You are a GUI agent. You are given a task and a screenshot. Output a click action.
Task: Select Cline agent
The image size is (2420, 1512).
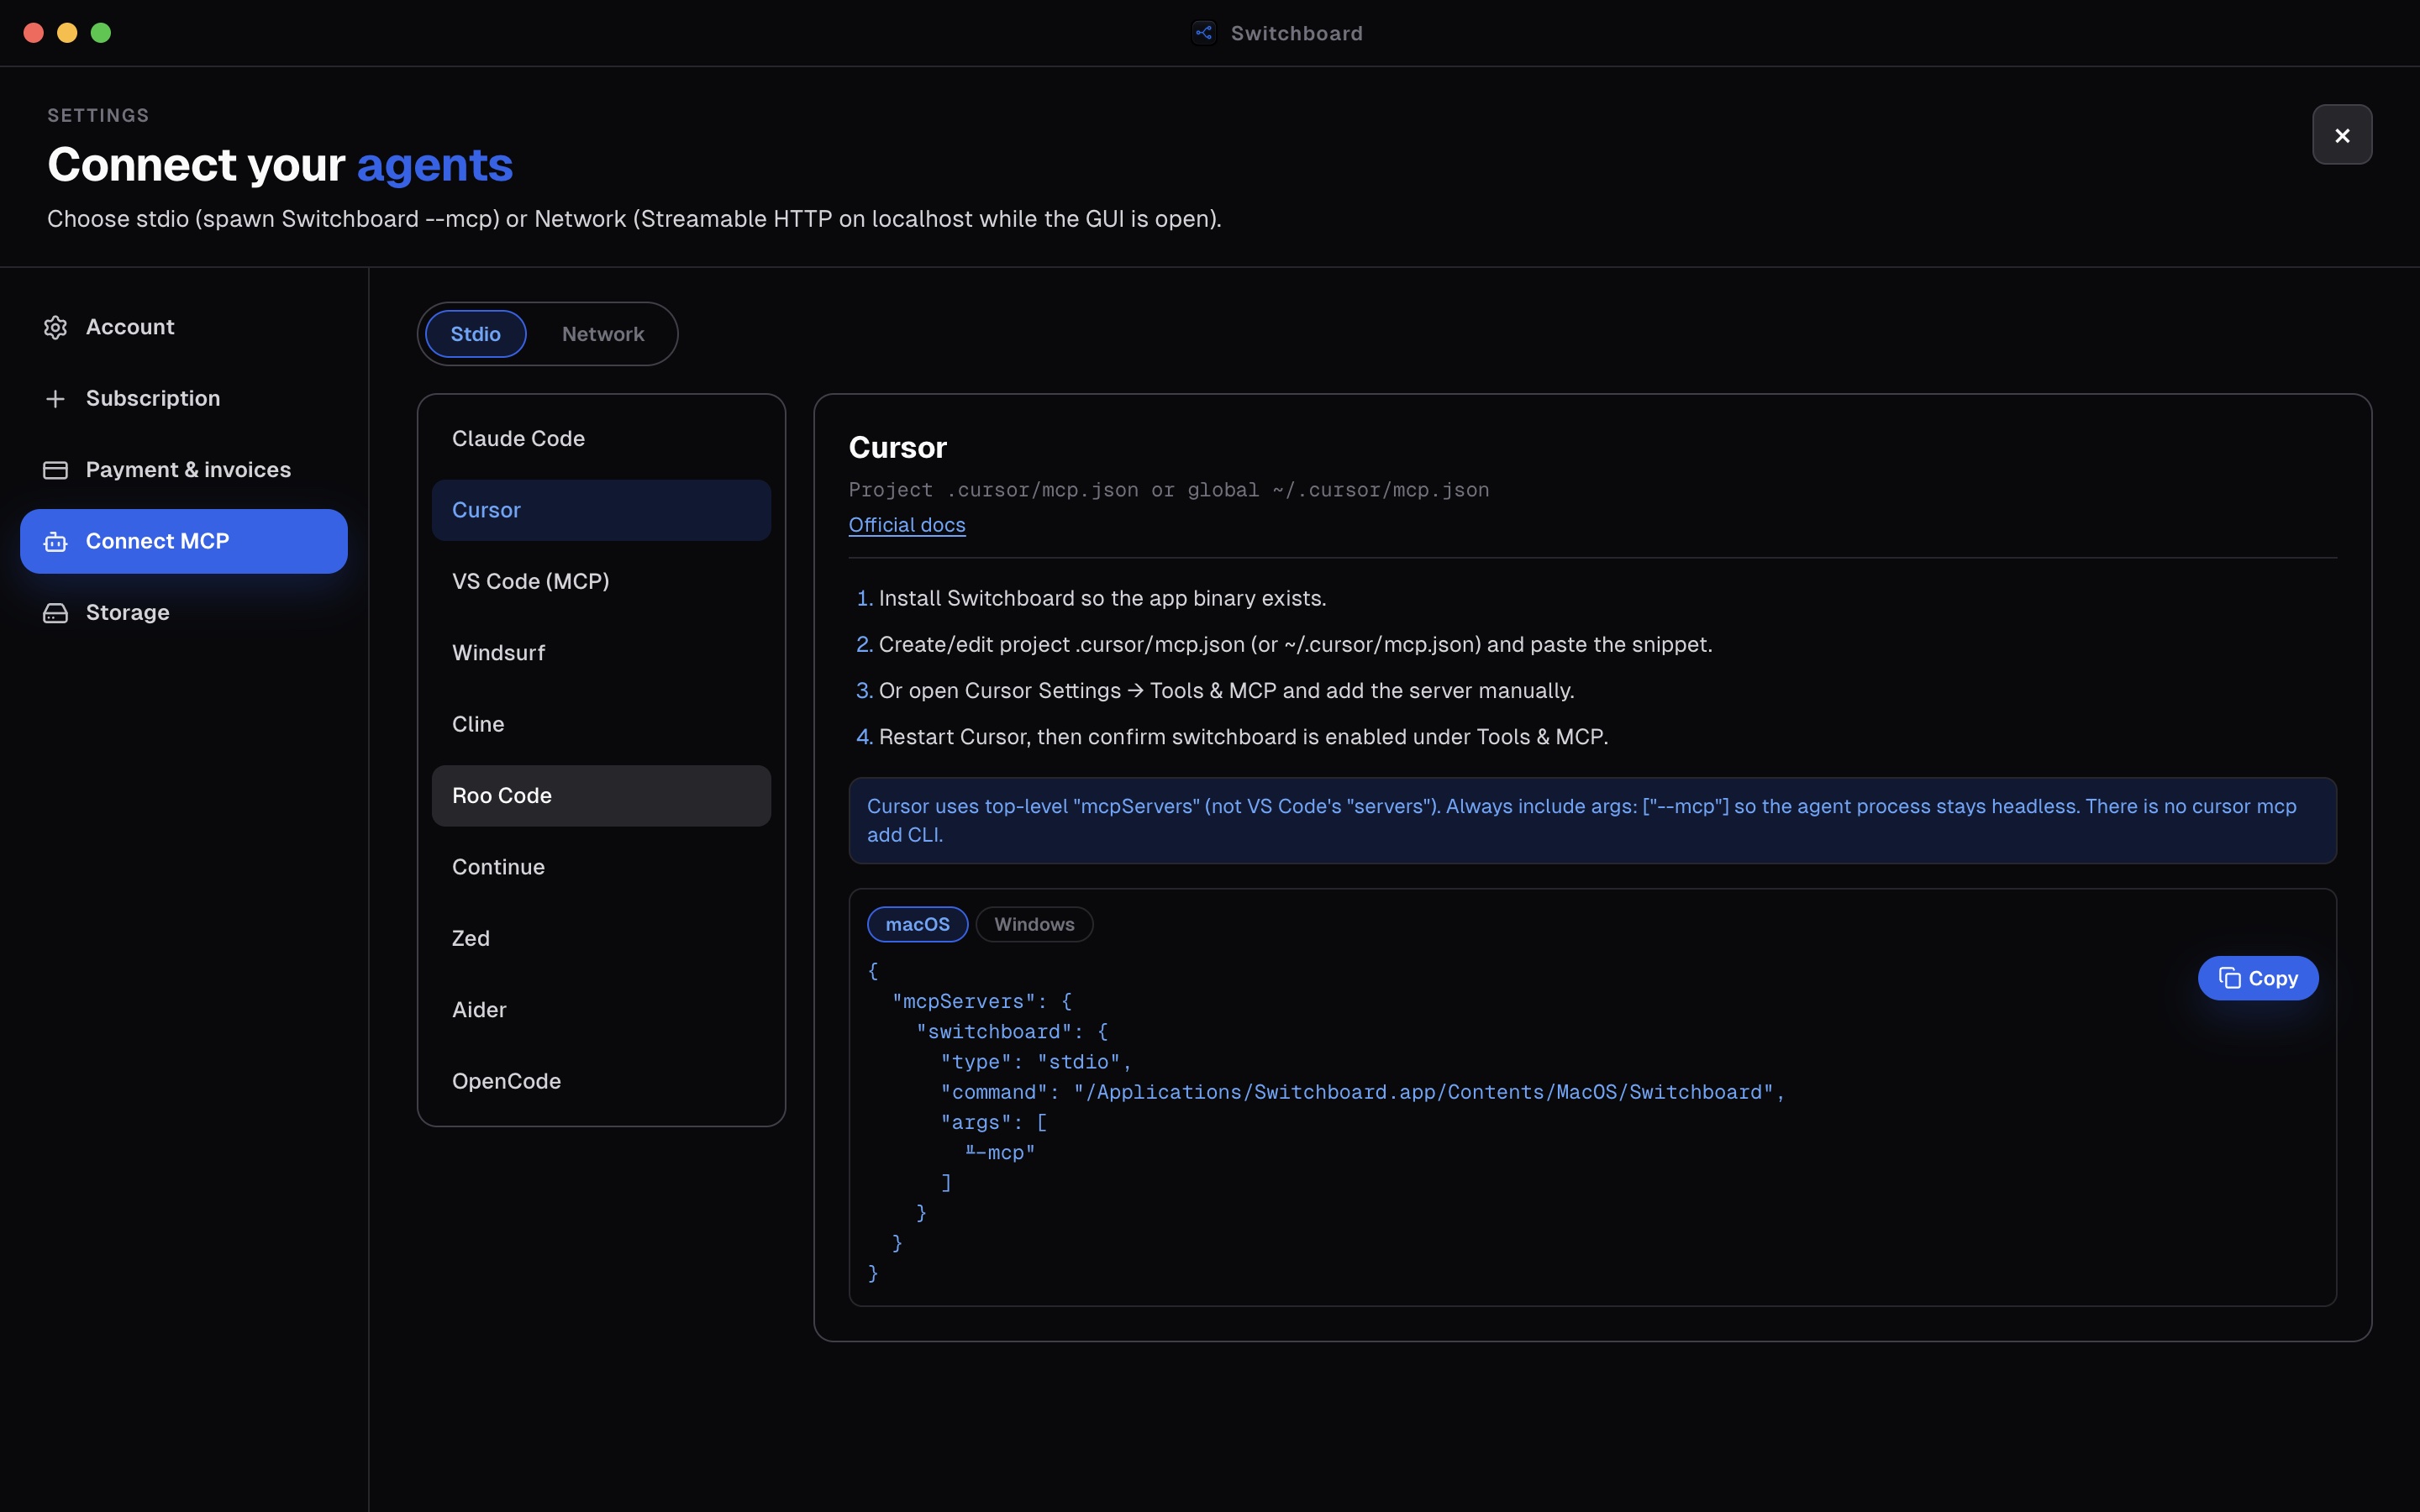pyautogui.click(x=601, y=724)
